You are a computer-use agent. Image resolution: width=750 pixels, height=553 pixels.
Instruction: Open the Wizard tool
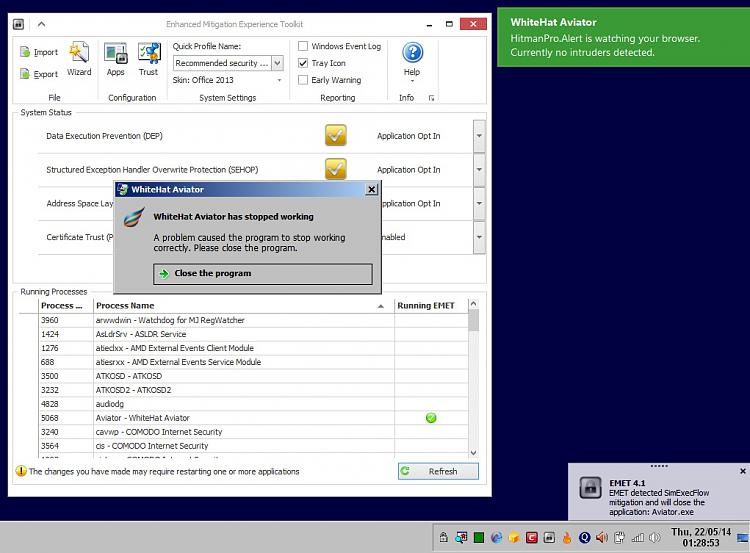(79, 58)
